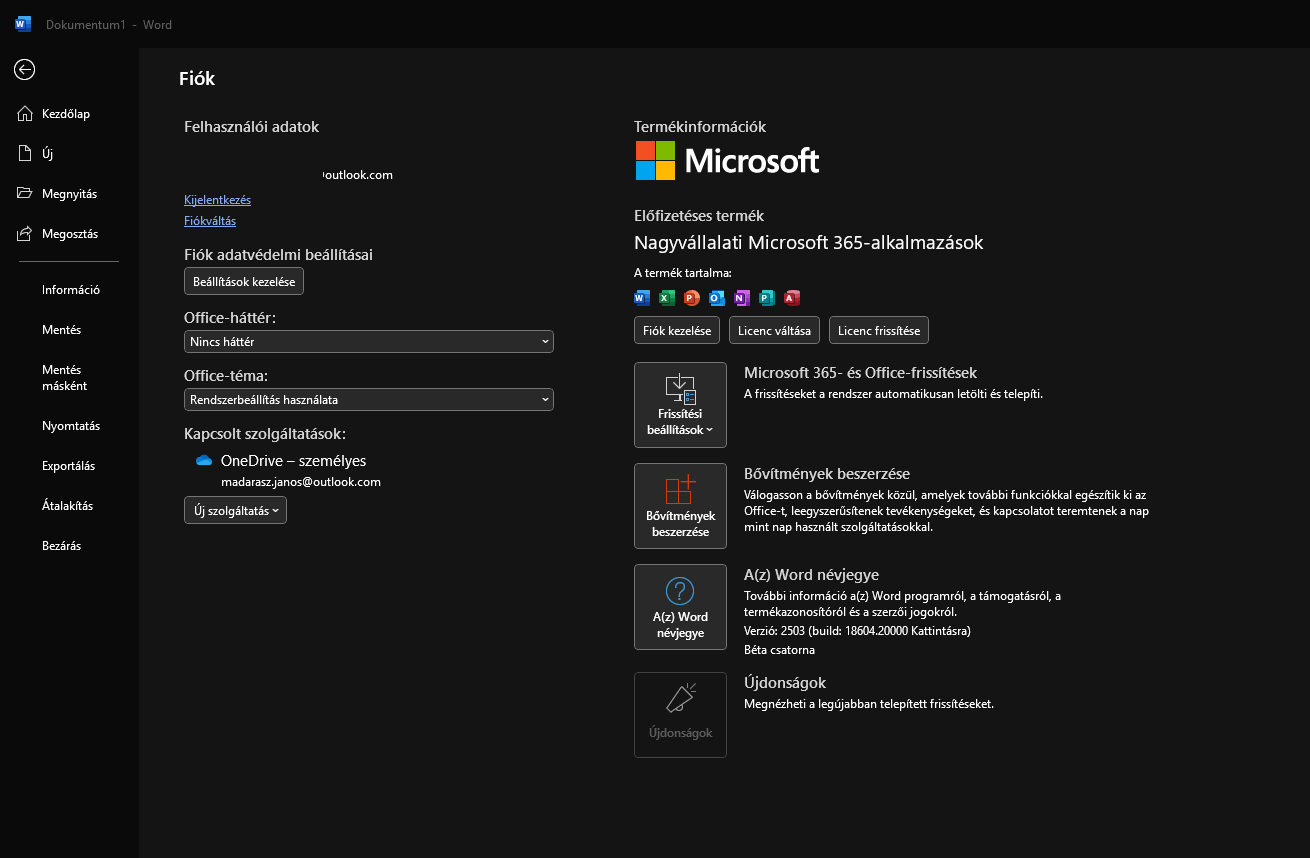Open the Exportálás page
The image size is (1310, 858).
69,466
